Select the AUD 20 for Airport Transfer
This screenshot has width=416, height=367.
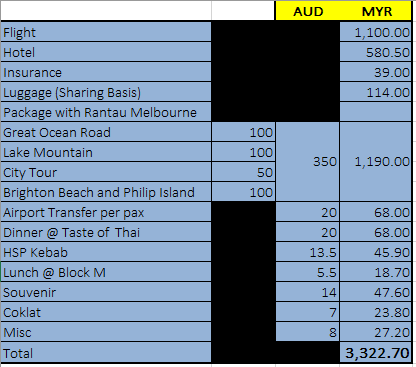point(308,212)
